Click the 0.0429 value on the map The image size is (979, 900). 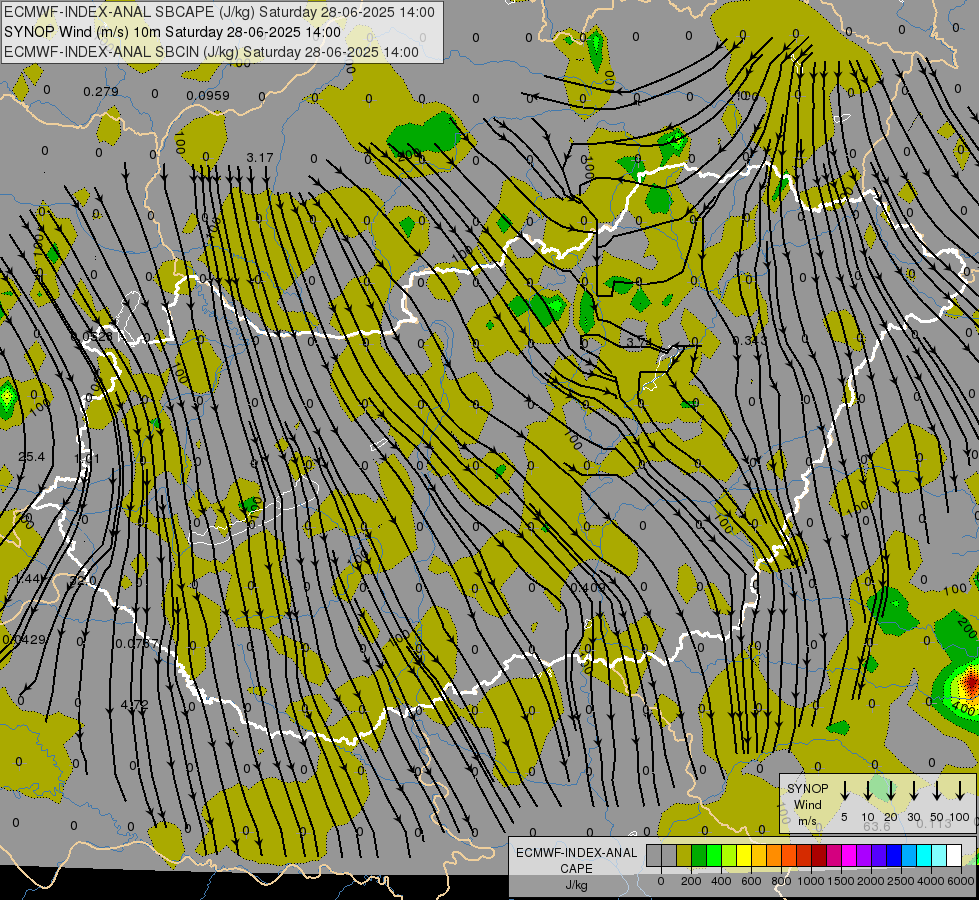point(24,639)
